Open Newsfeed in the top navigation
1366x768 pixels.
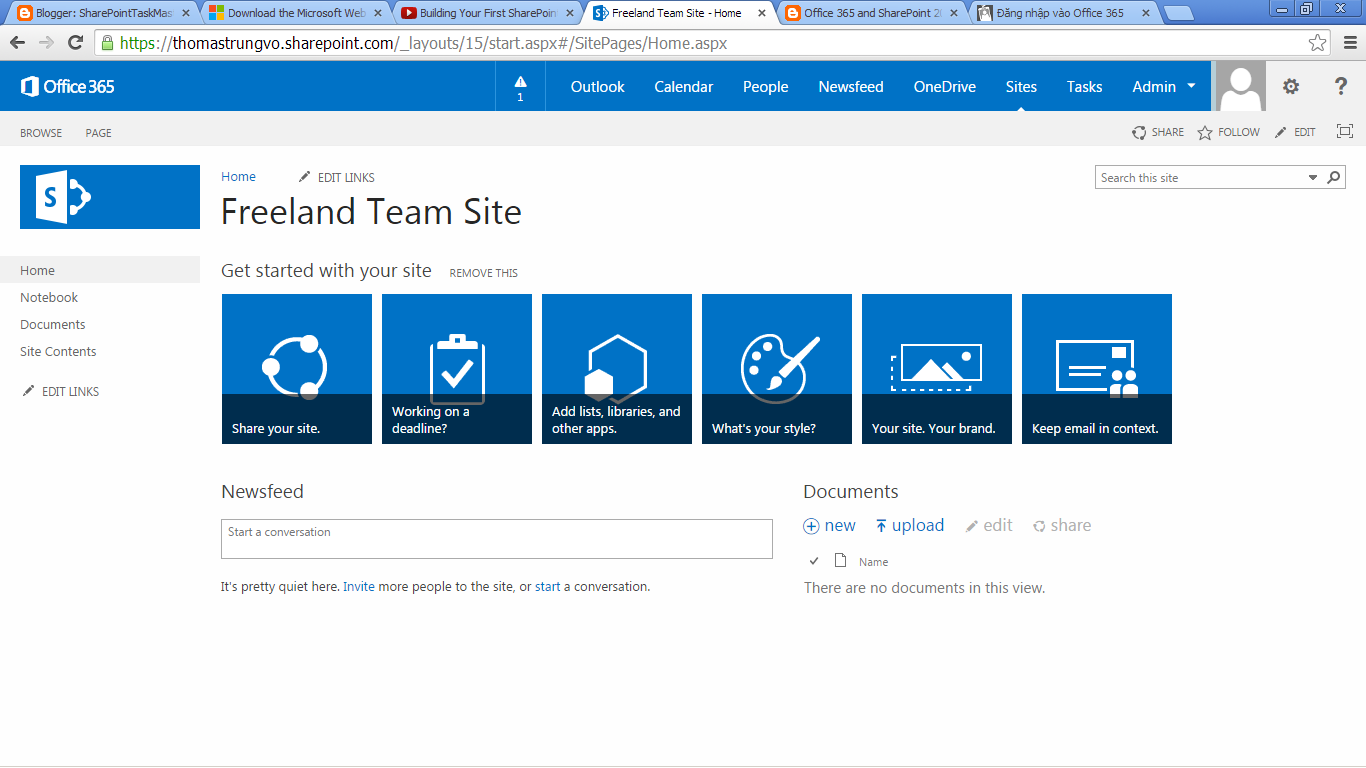(851, 87)
